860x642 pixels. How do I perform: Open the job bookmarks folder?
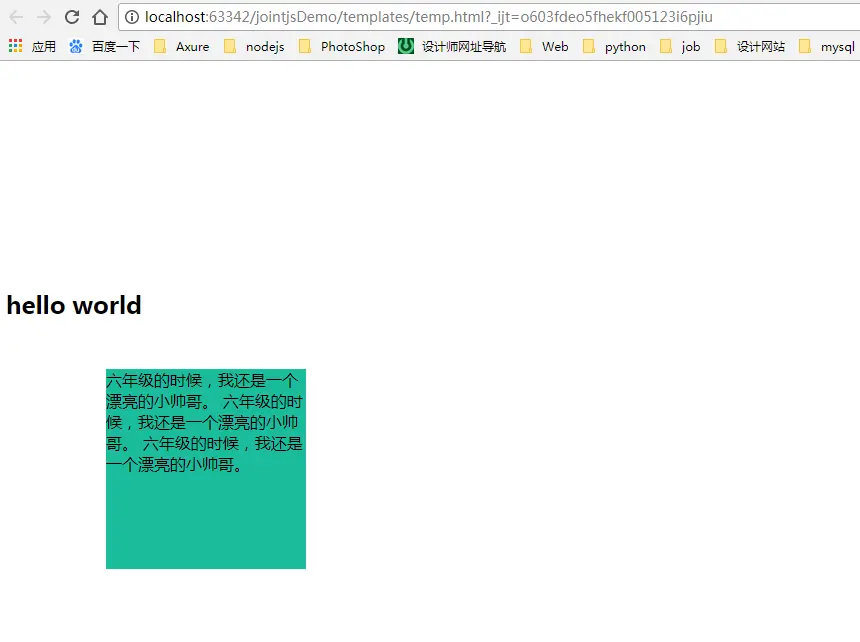pos(680,47)
